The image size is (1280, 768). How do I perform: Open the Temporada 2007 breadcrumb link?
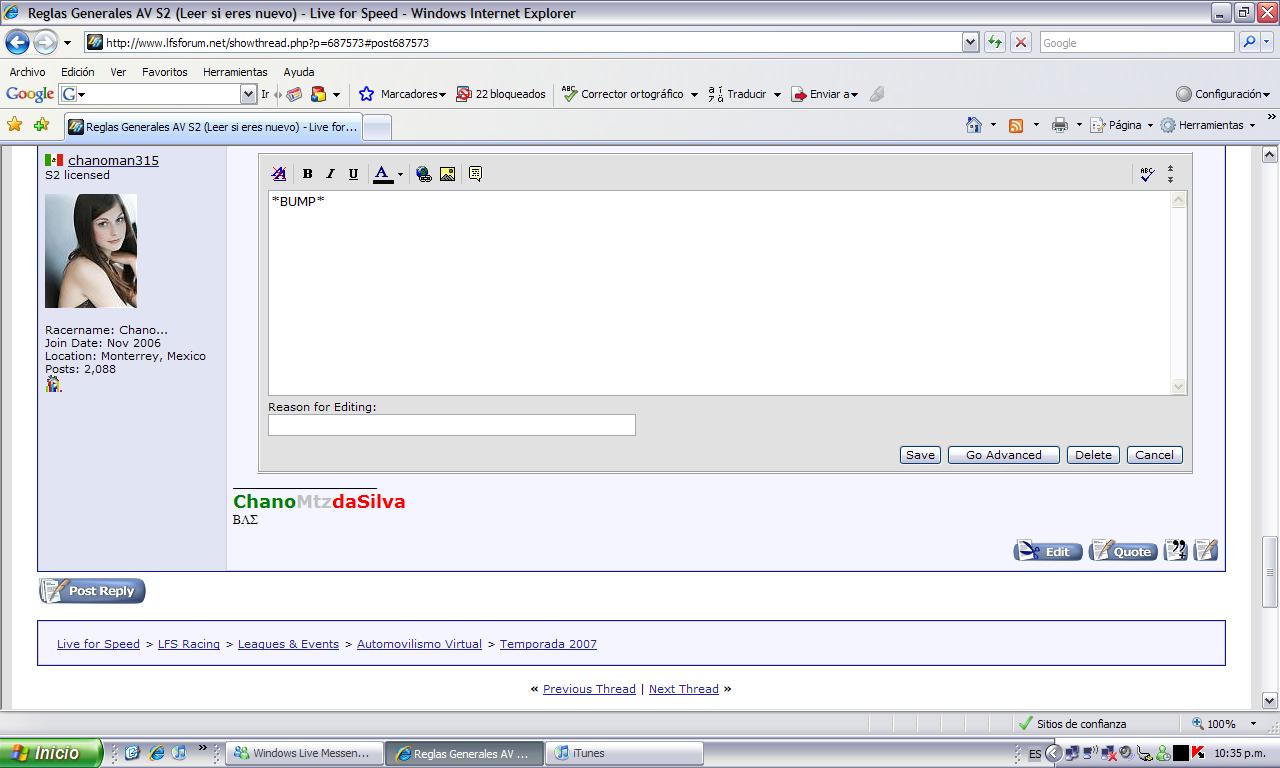pyautogui.click(x=548, y=644)
